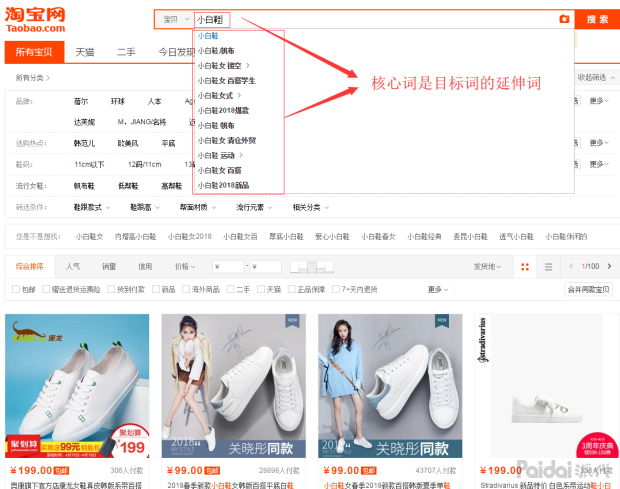The image size is (620, 489).
Task: Sort results by 人气
Action: [x=73, y=266]
